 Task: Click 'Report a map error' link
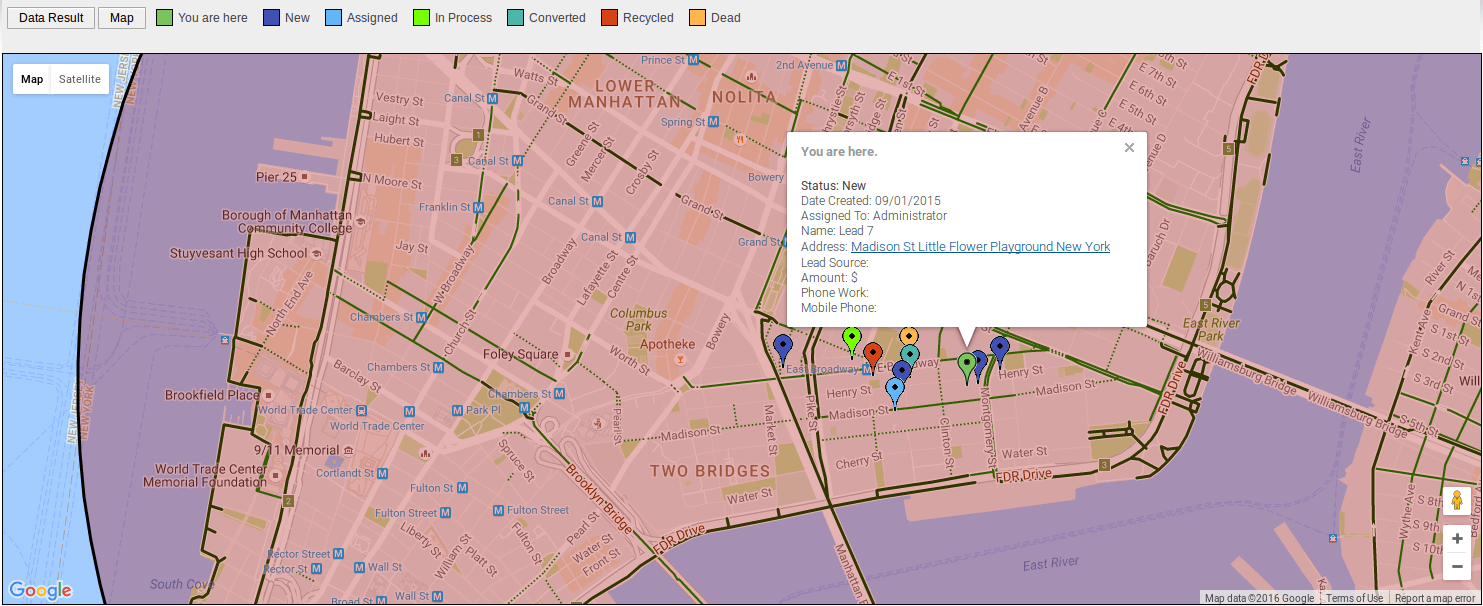pyautogui.click(x=1435, y=598)
